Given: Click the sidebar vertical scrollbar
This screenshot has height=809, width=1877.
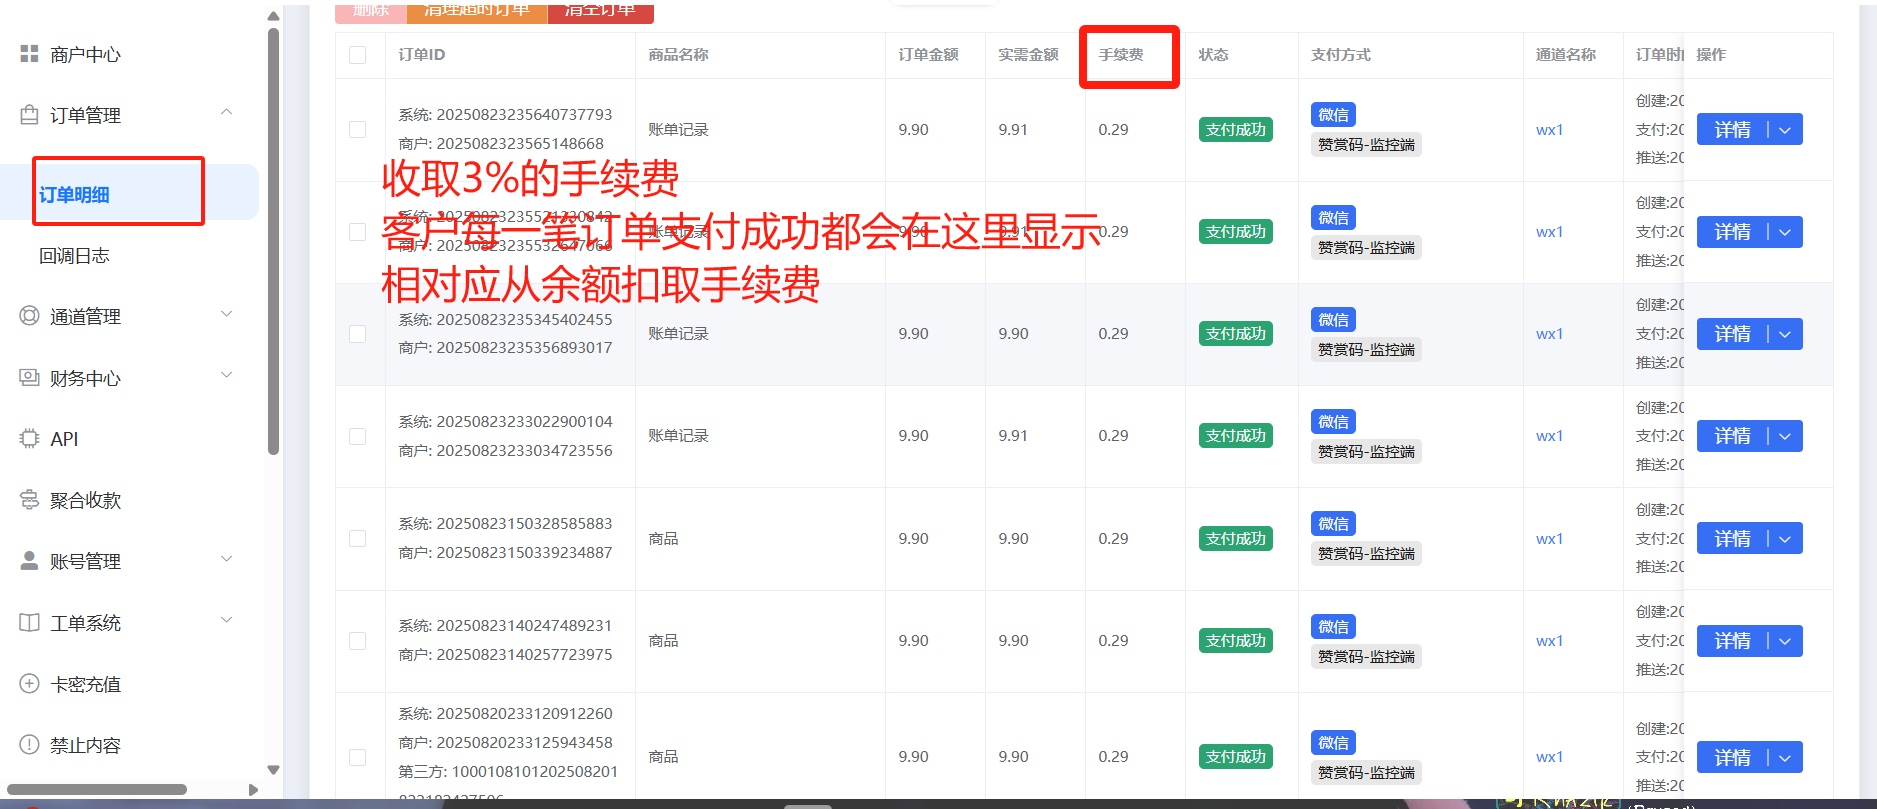Looking at the screenshot, I should [273, 240].
